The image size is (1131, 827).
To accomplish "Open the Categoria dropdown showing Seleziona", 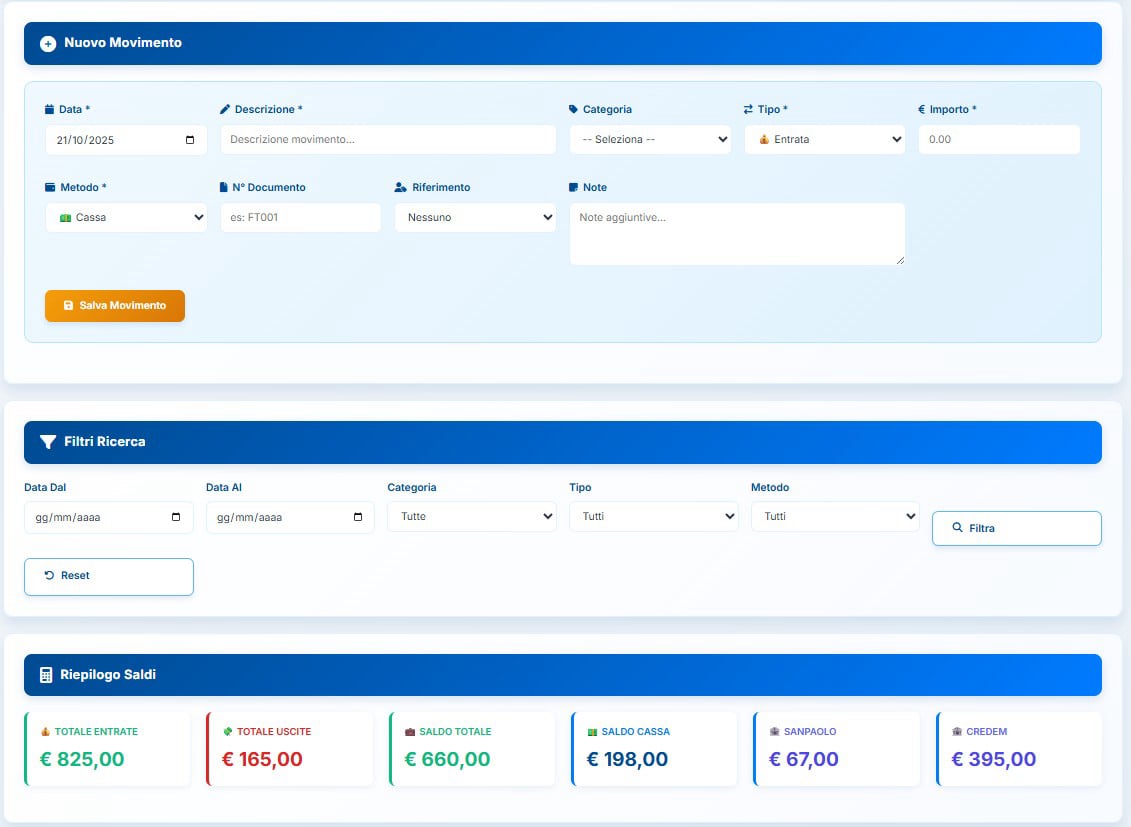I will click(650, 140).
